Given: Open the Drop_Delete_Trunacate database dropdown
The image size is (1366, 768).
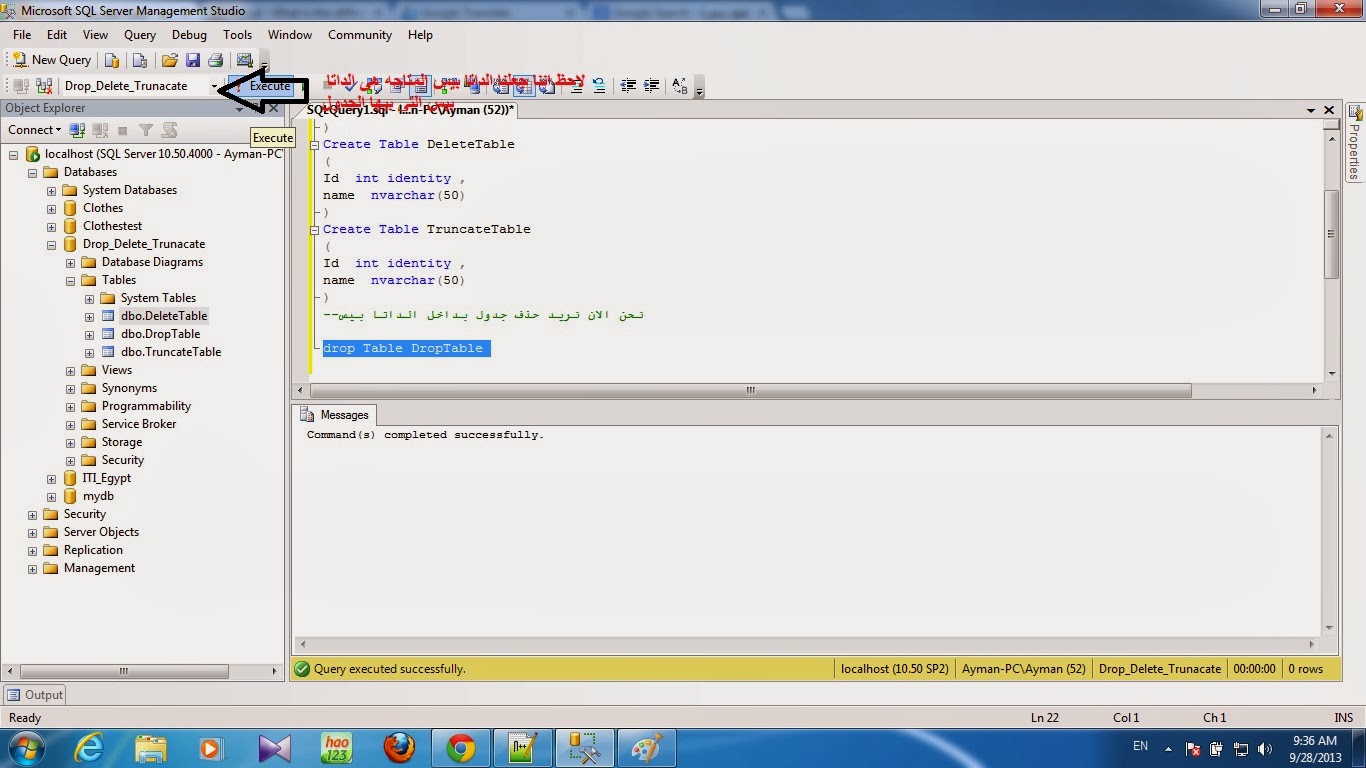Looking at the screenshot, I should point(213,86).
